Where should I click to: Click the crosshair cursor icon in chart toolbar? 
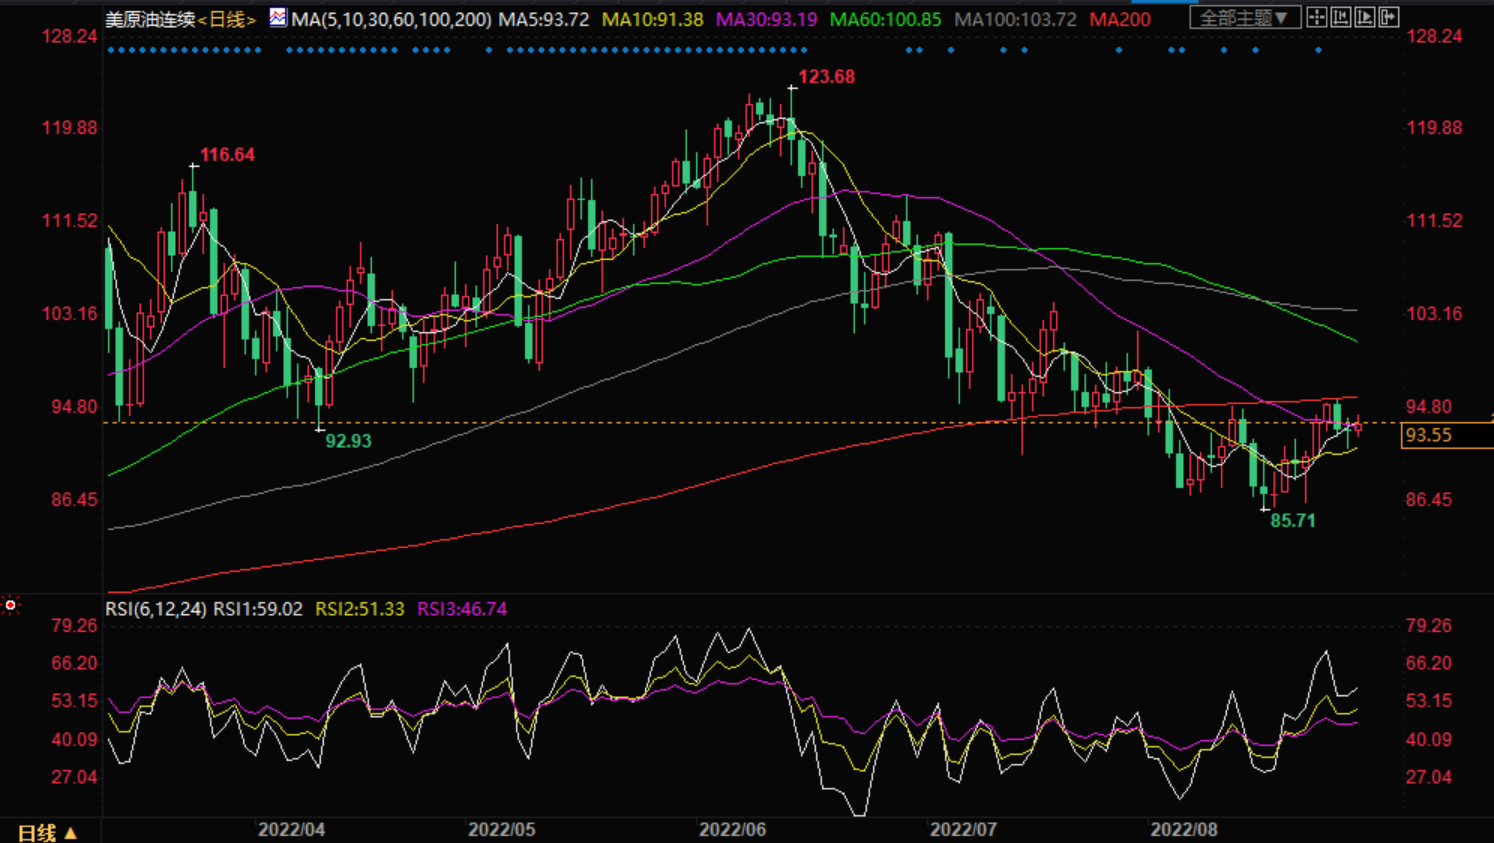coord(1317,17)
